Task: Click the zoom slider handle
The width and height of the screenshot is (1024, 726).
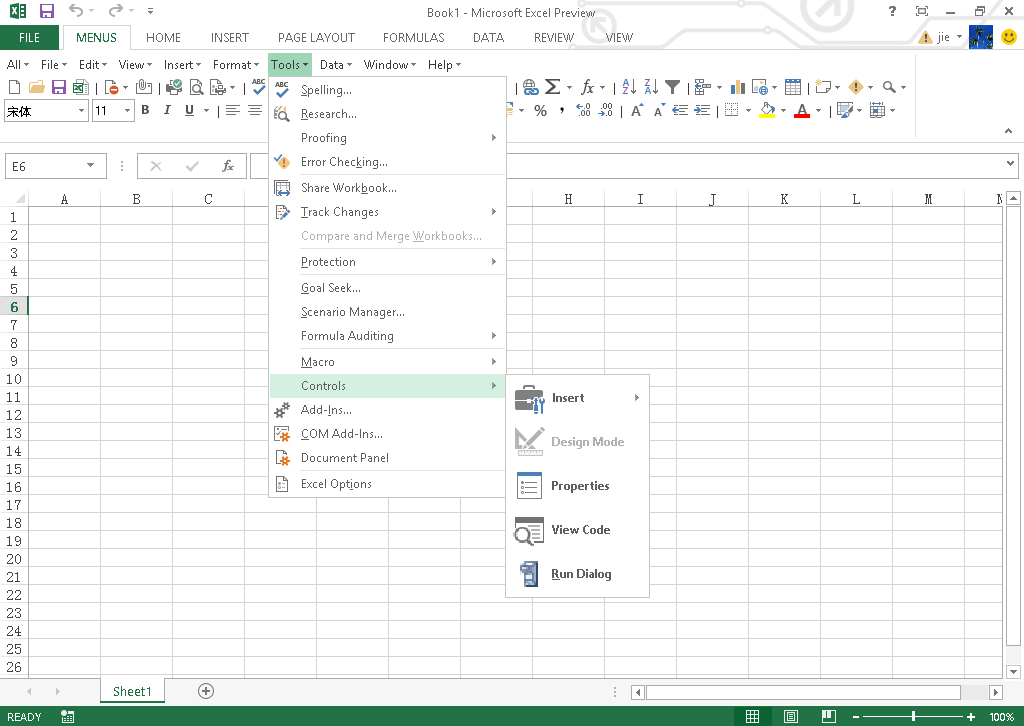Action: (913, 717)
